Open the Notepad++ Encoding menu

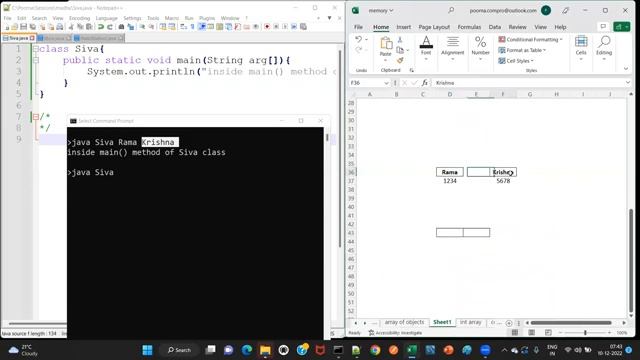click(79, 18)
